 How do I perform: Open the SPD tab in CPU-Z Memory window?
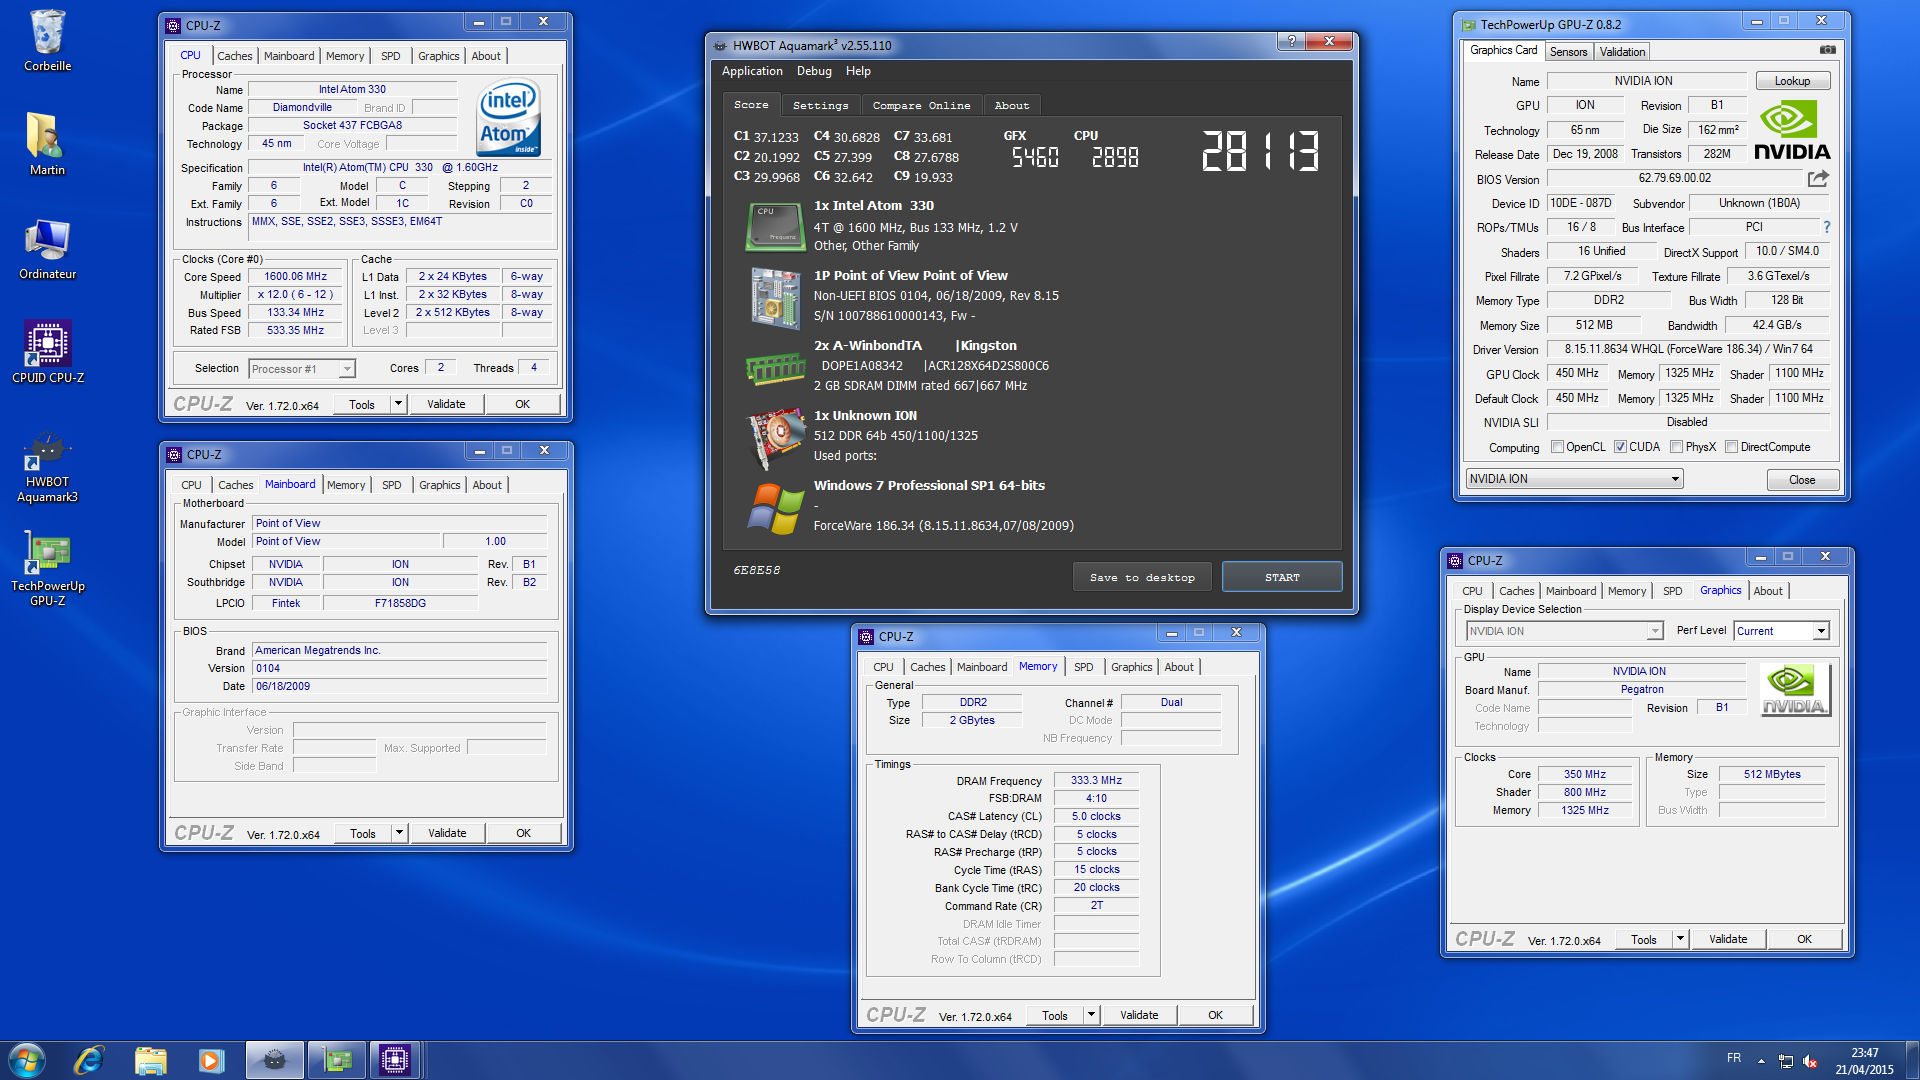tap(1084, 667)
